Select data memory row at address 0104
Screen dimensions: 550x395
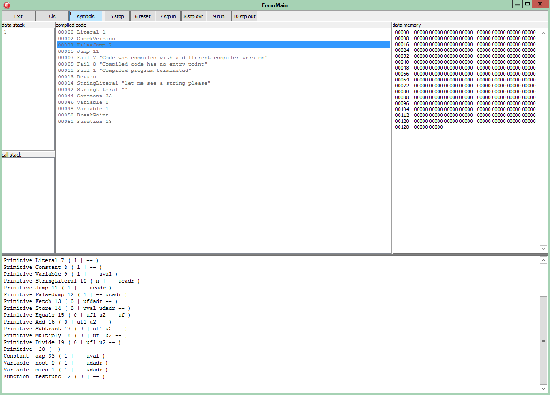pyautogui.click(x=465, y=109)
